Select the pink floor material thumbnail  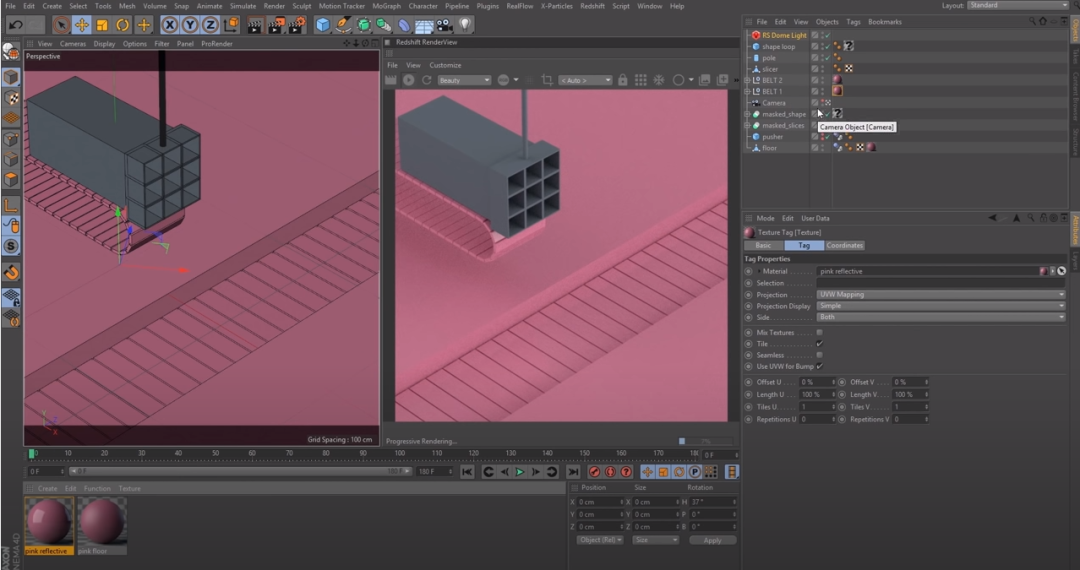102,523
